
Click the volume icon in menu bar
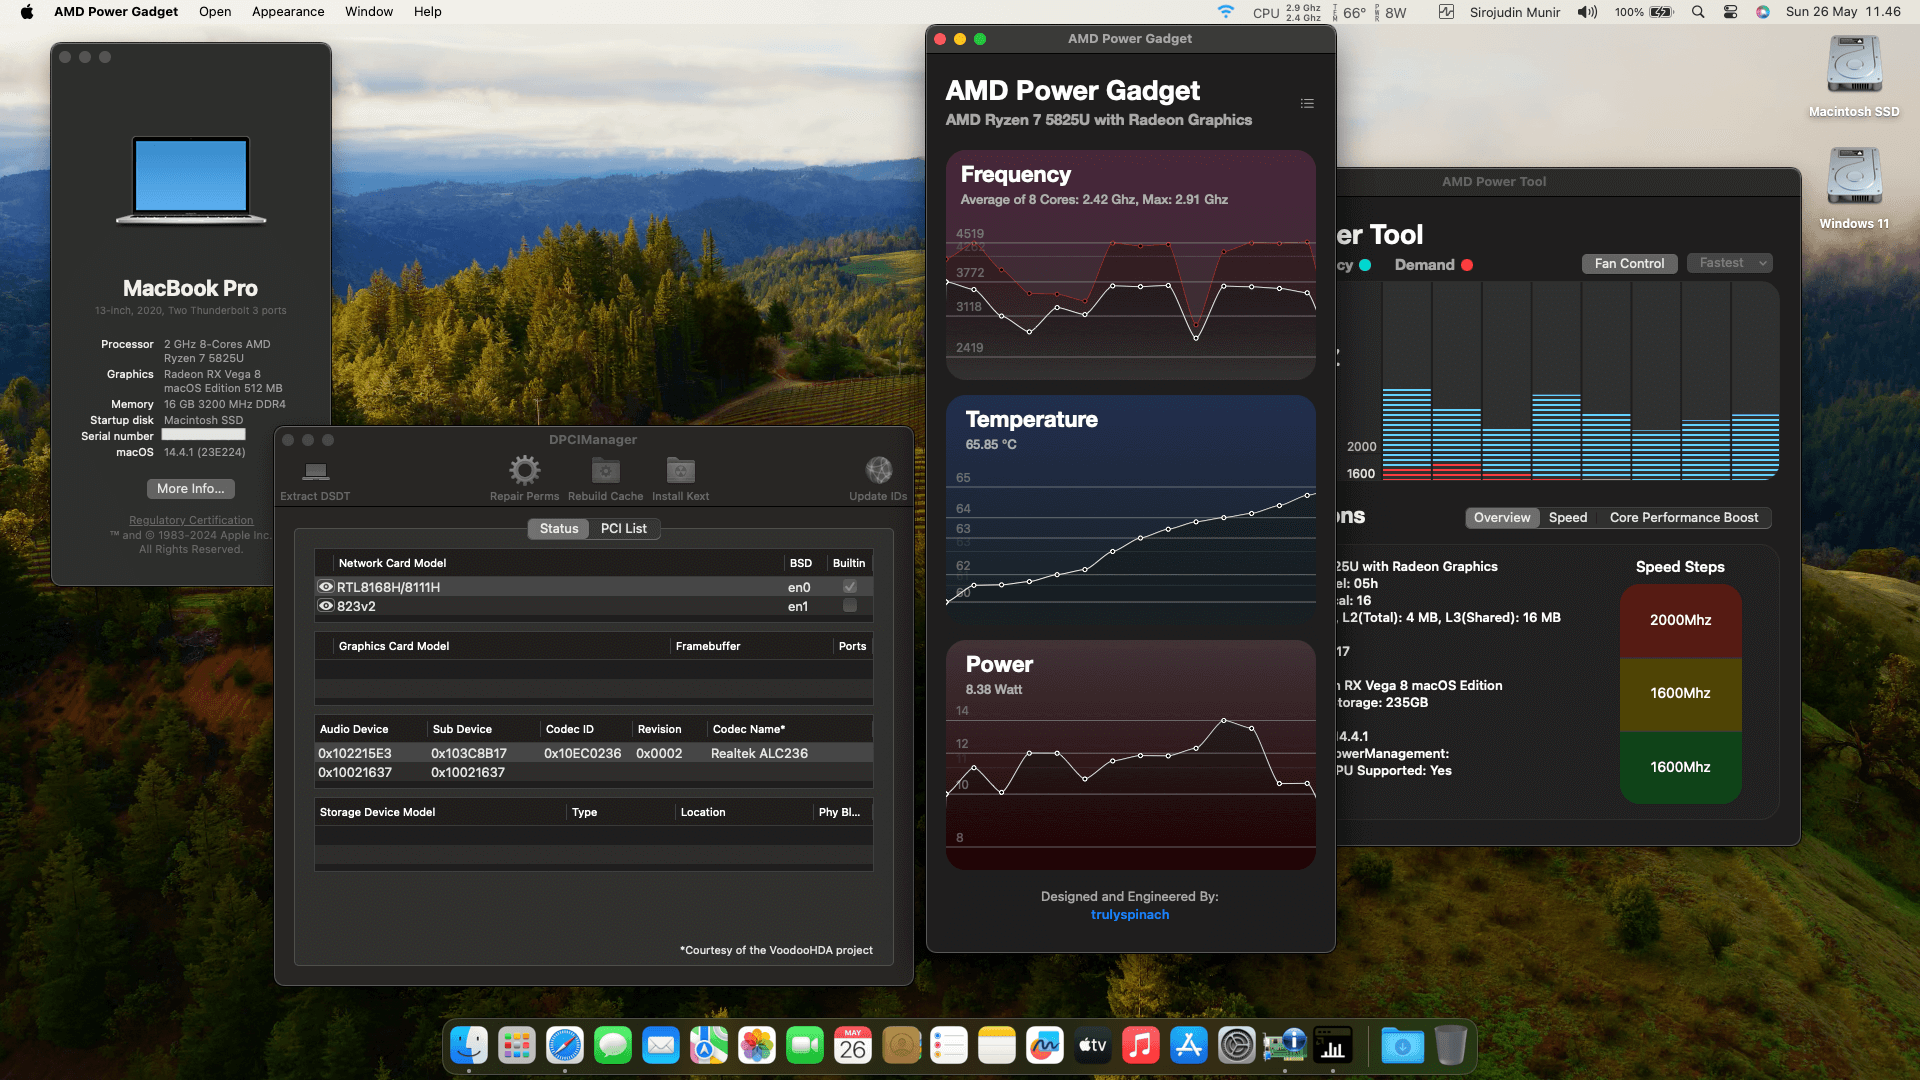tap(1587, 12)
